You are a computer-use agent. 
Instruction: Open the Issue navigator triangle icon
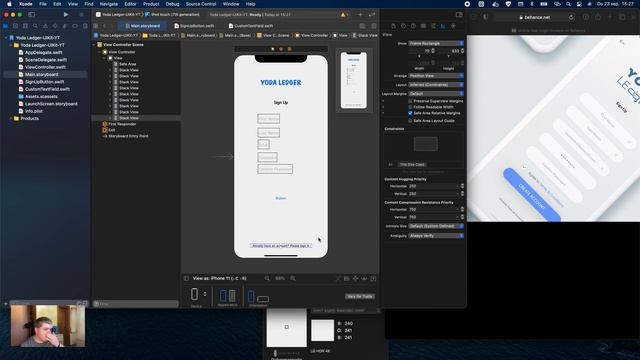point(45,26)
